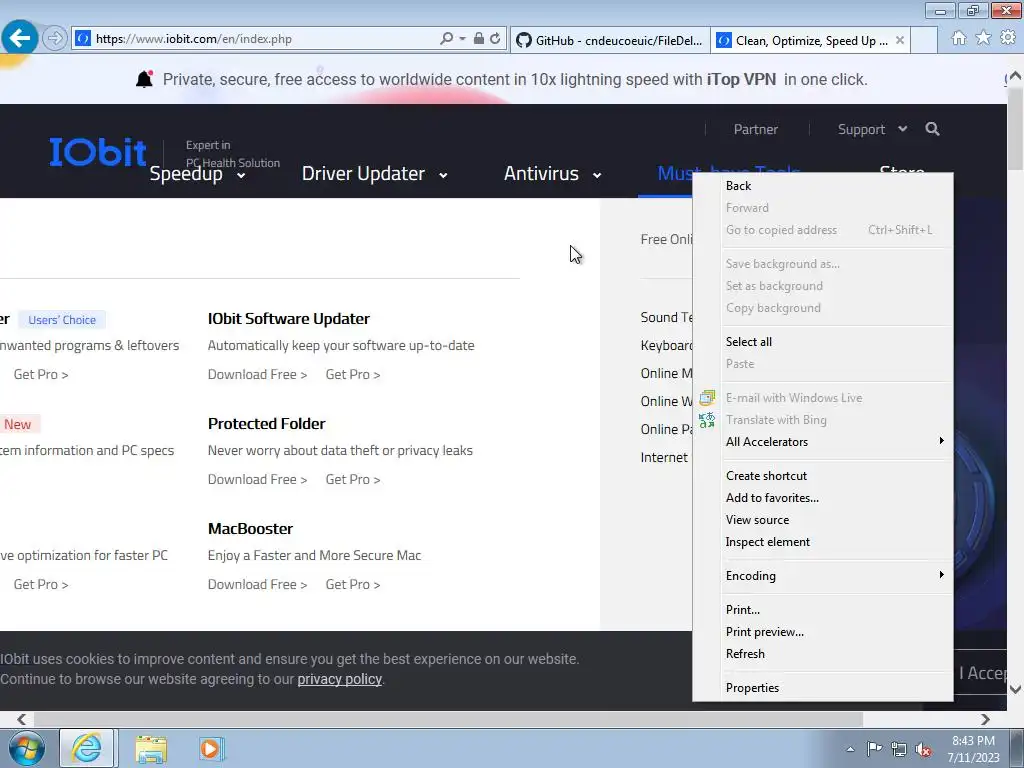Choose Create shortcut in context menu
Viewport: 1024px width, 768px height.
[x=823, y=475]
